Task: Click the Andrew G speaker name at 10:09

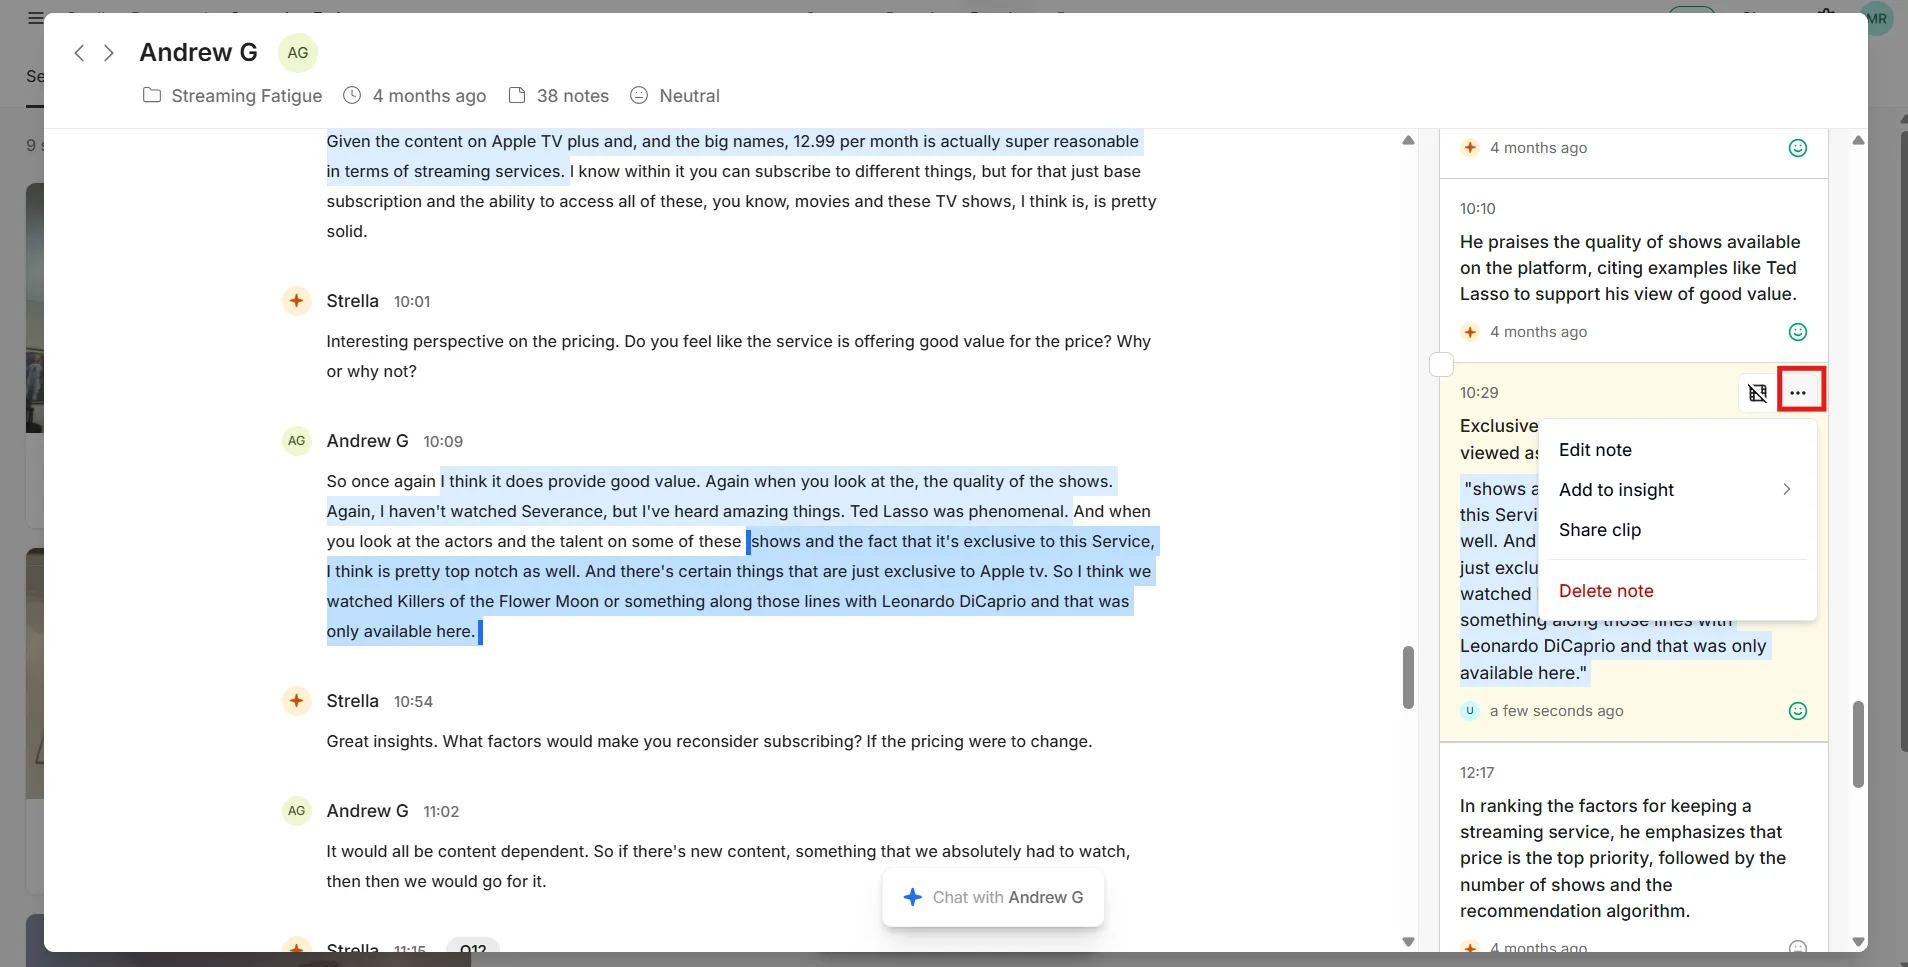Action: [367, 441]
